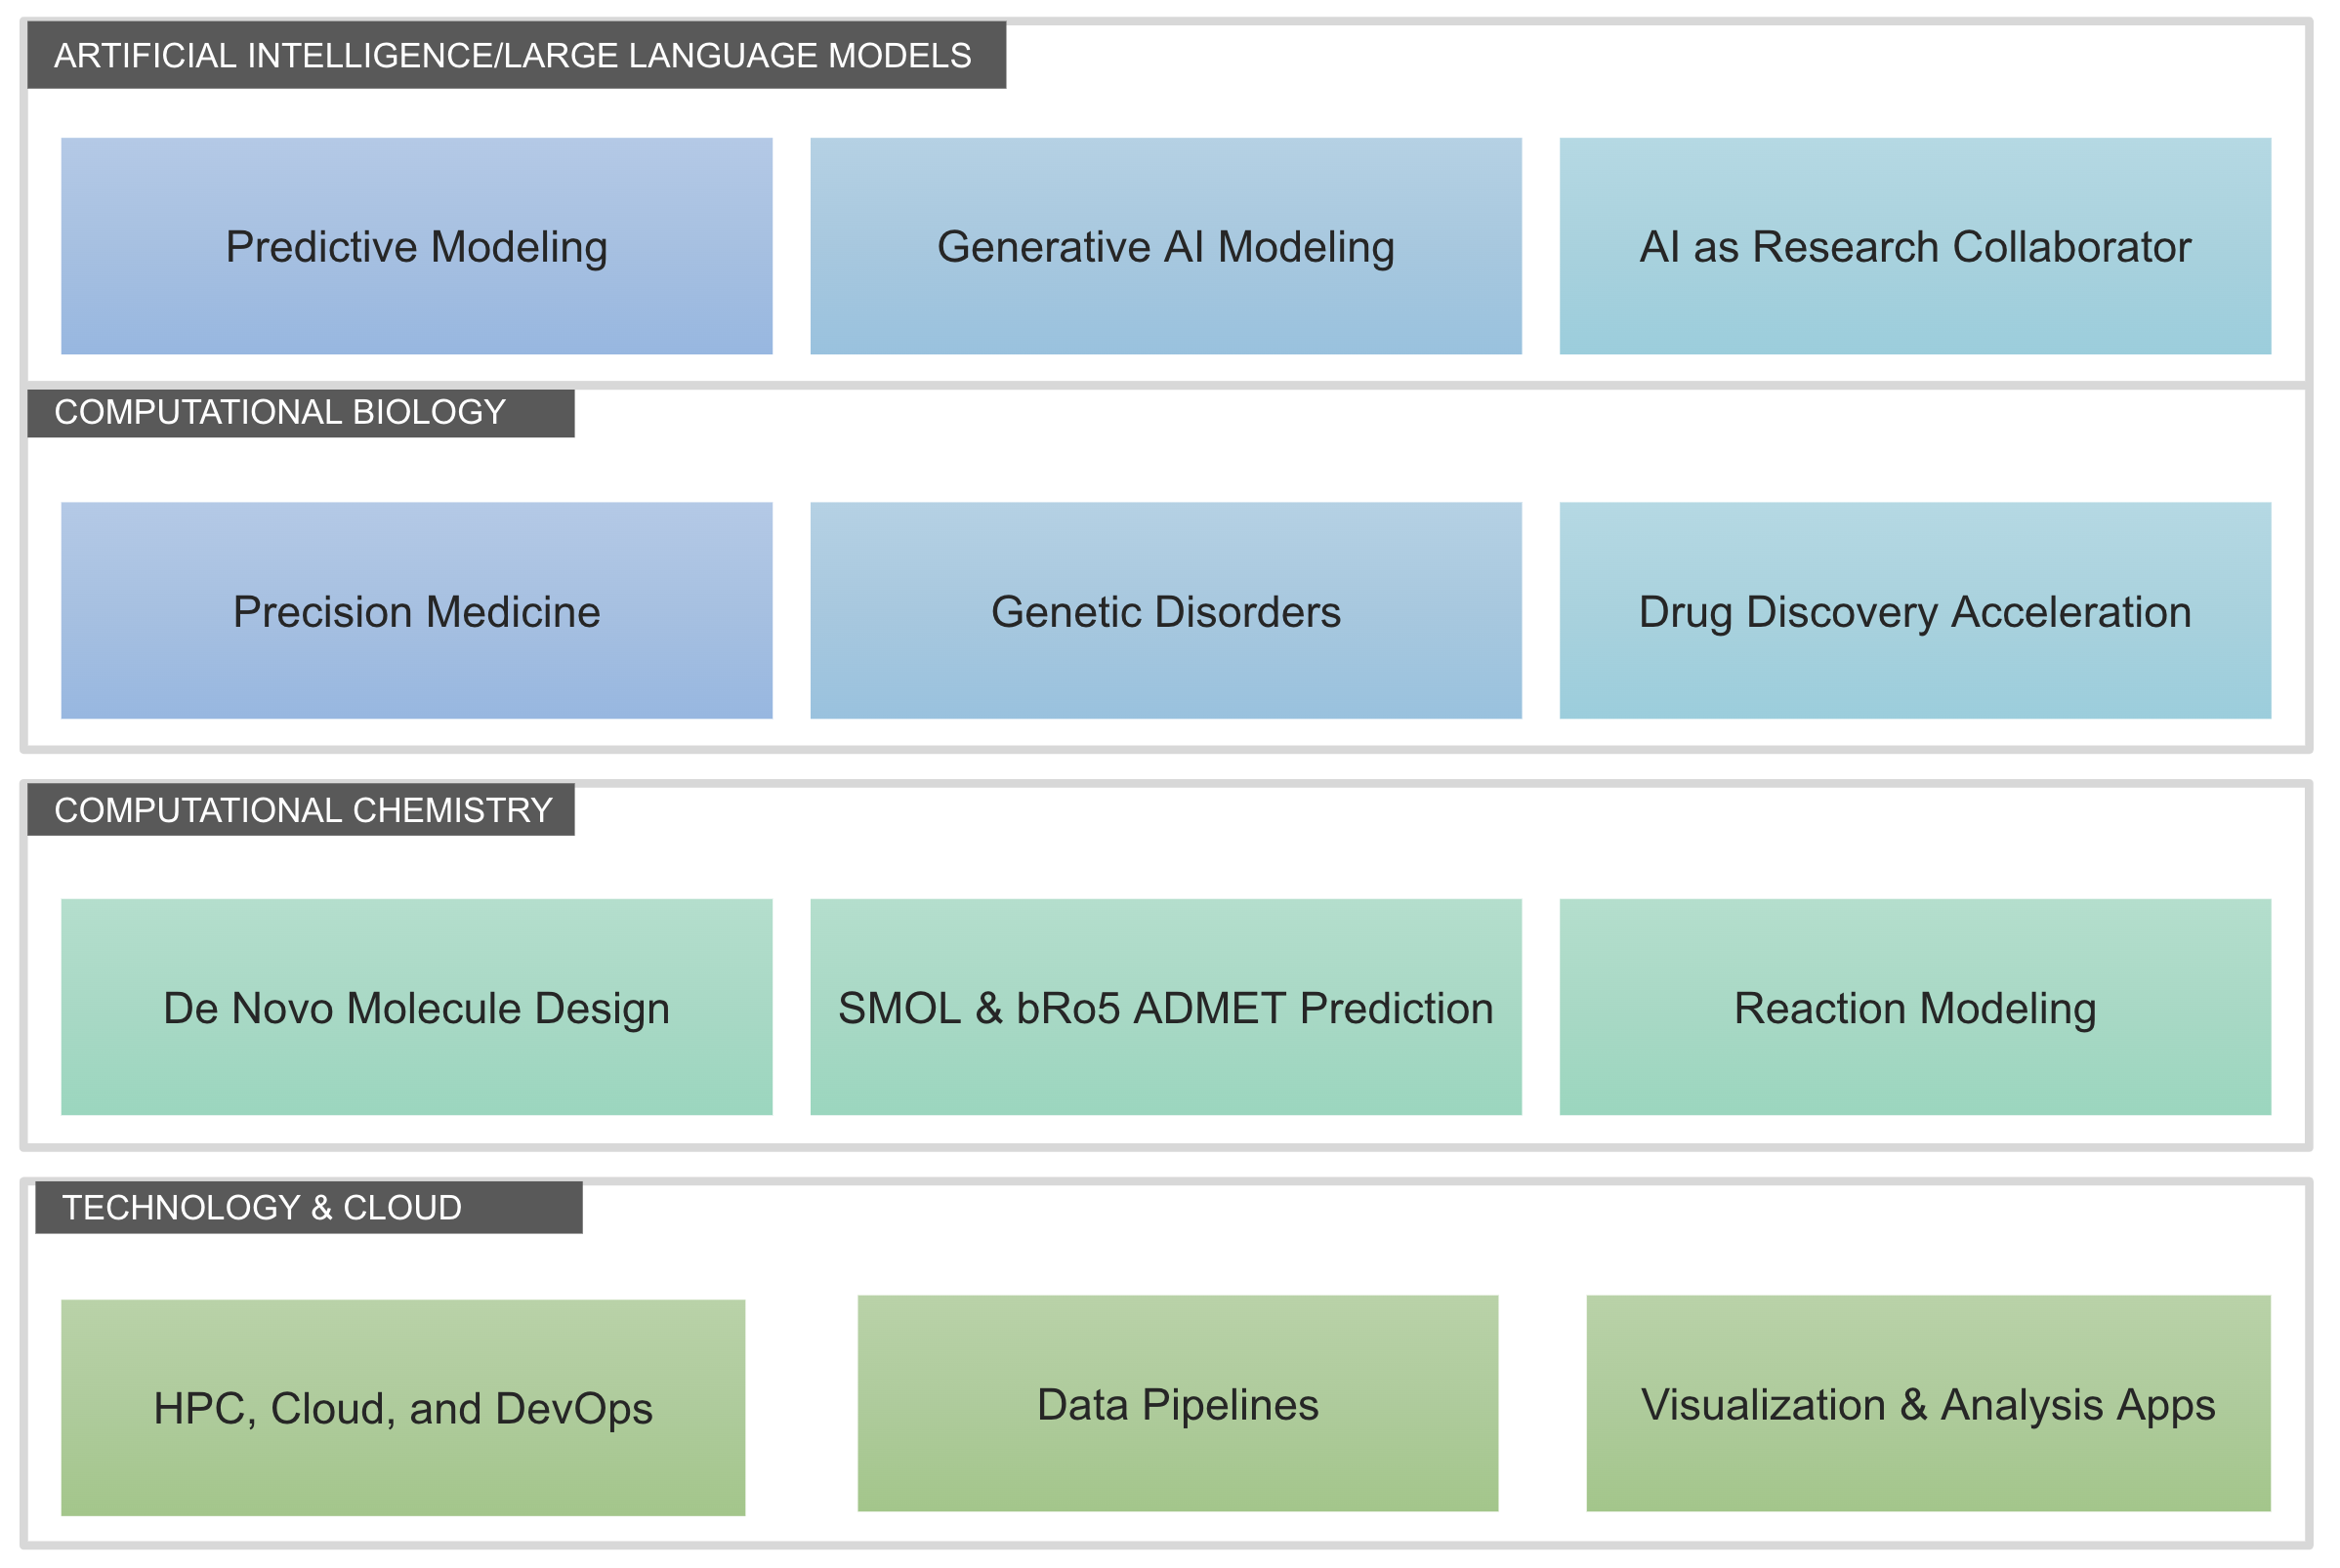The height and width of the screenshot is (1568, 2340).
Task: Click the Artificial Intelligence/Large Language Models header
Action: pyautogui.click(x=513, y=55)
